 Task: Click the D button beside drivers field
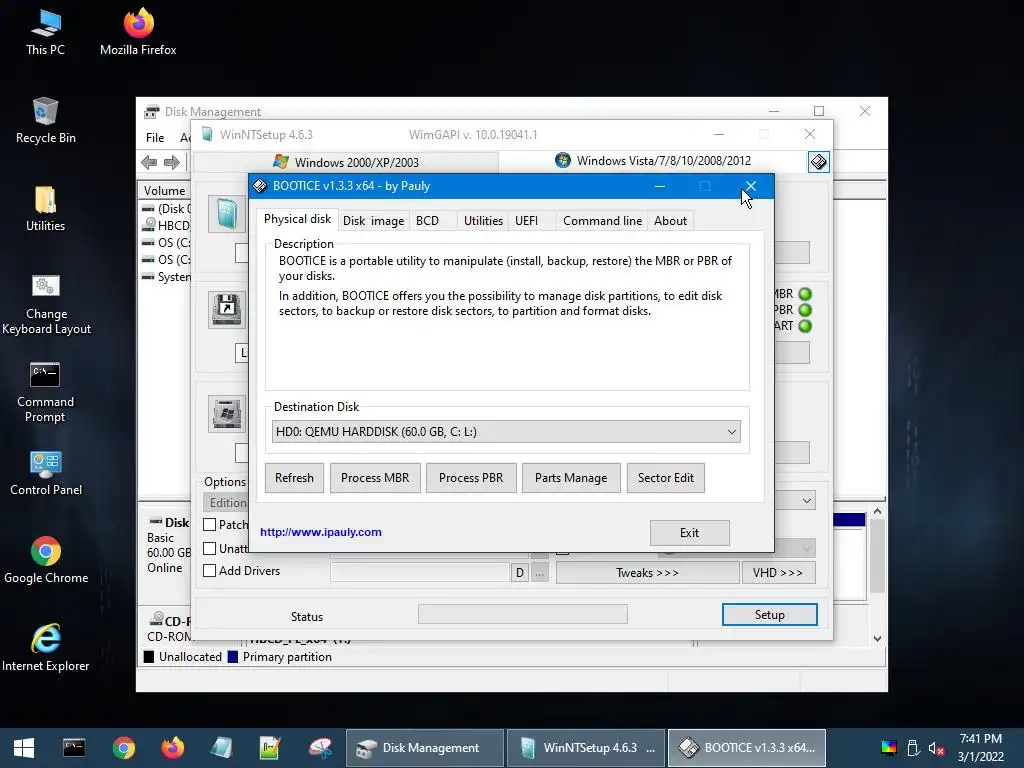click(520, 573)
